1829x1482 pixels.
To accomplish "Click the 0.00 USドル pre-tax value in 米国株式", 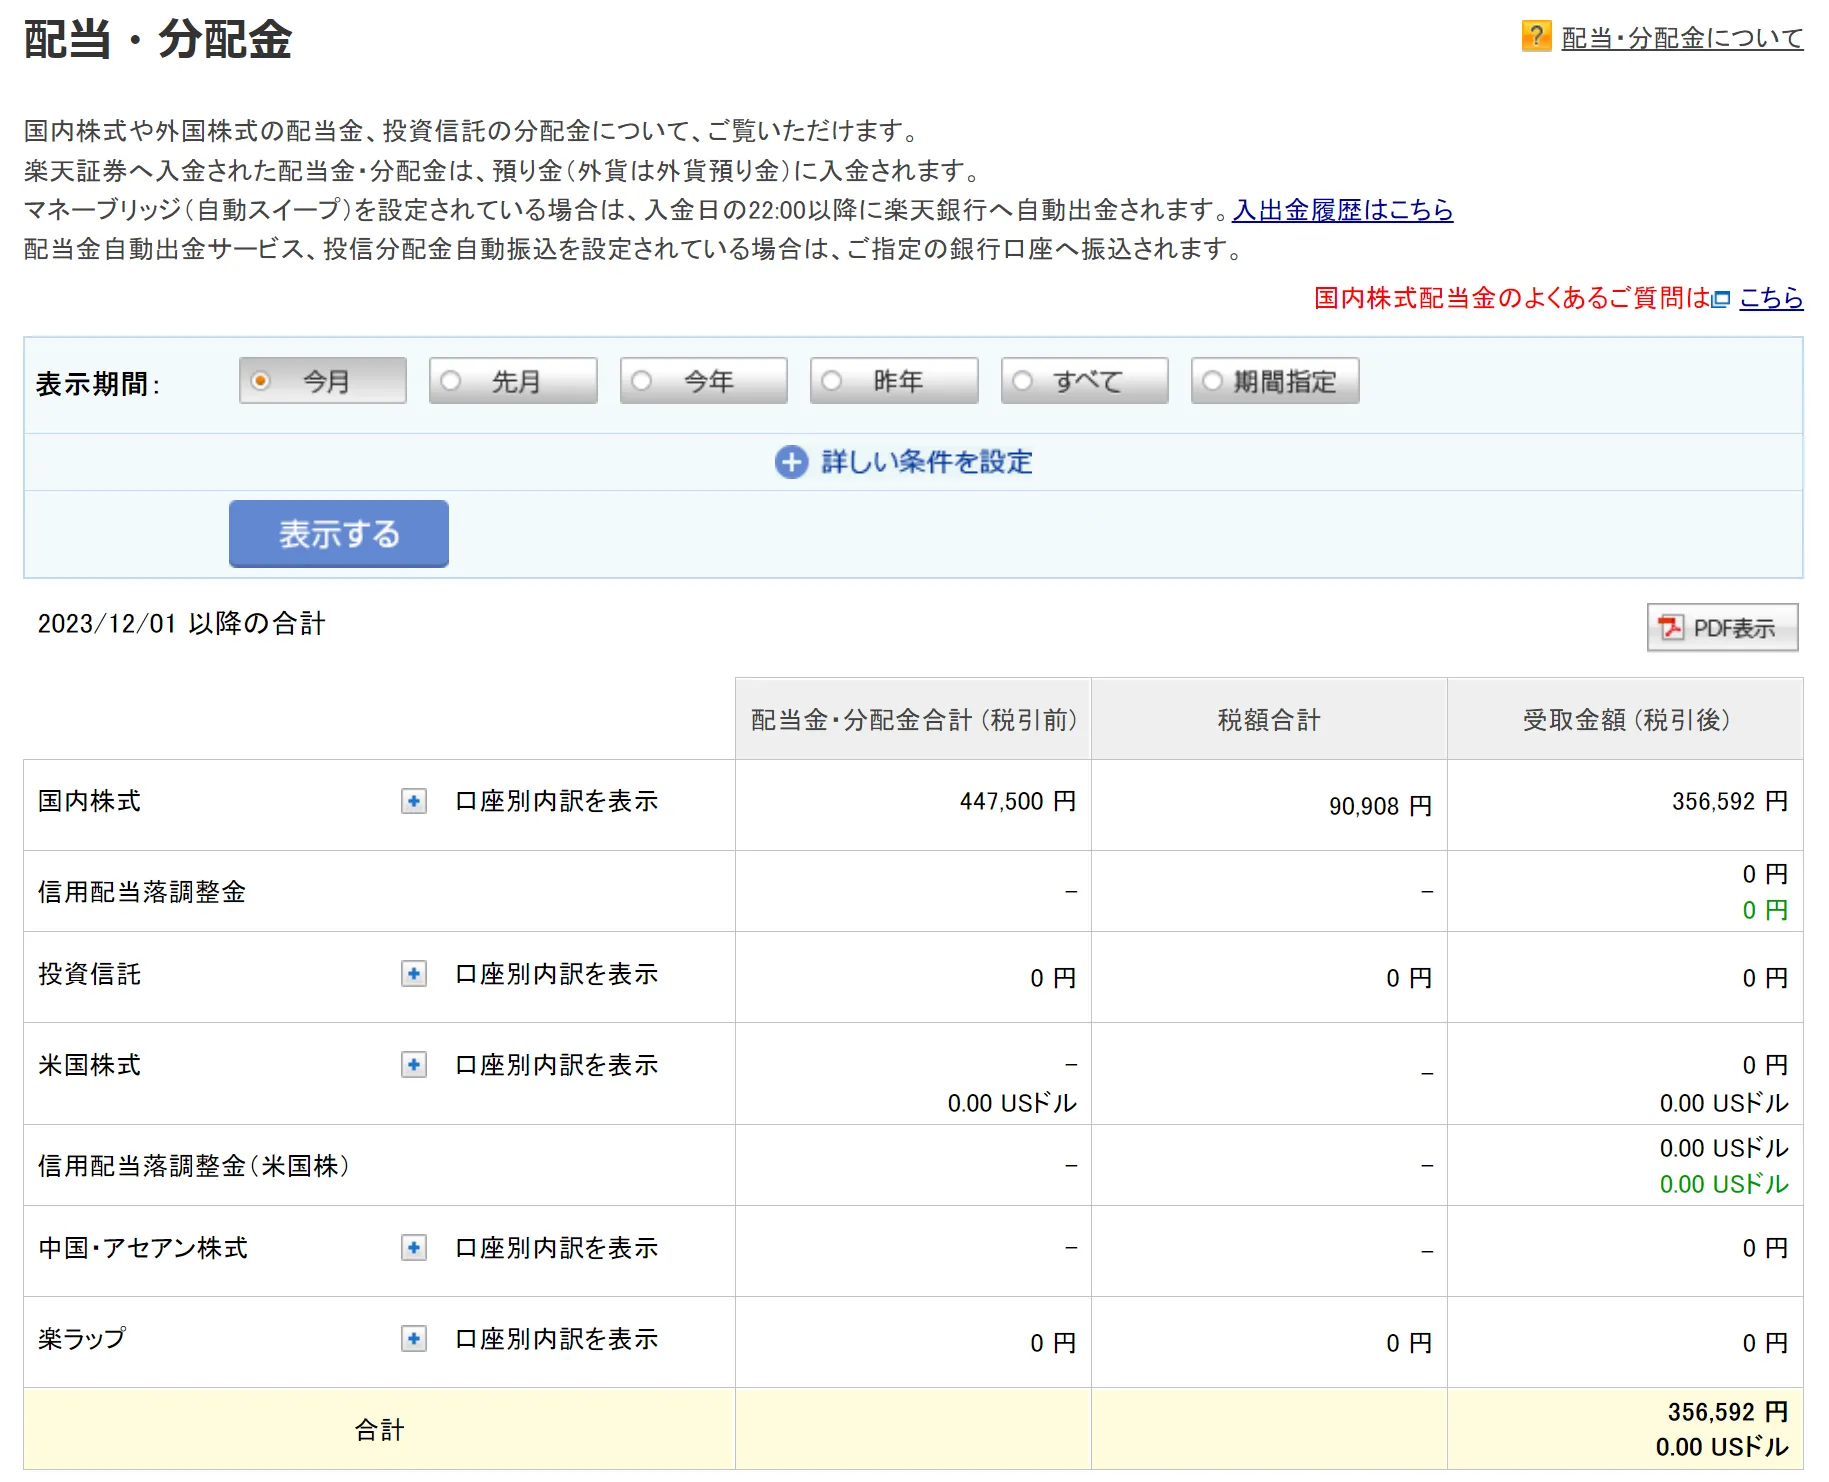I will (1012, 1103).
